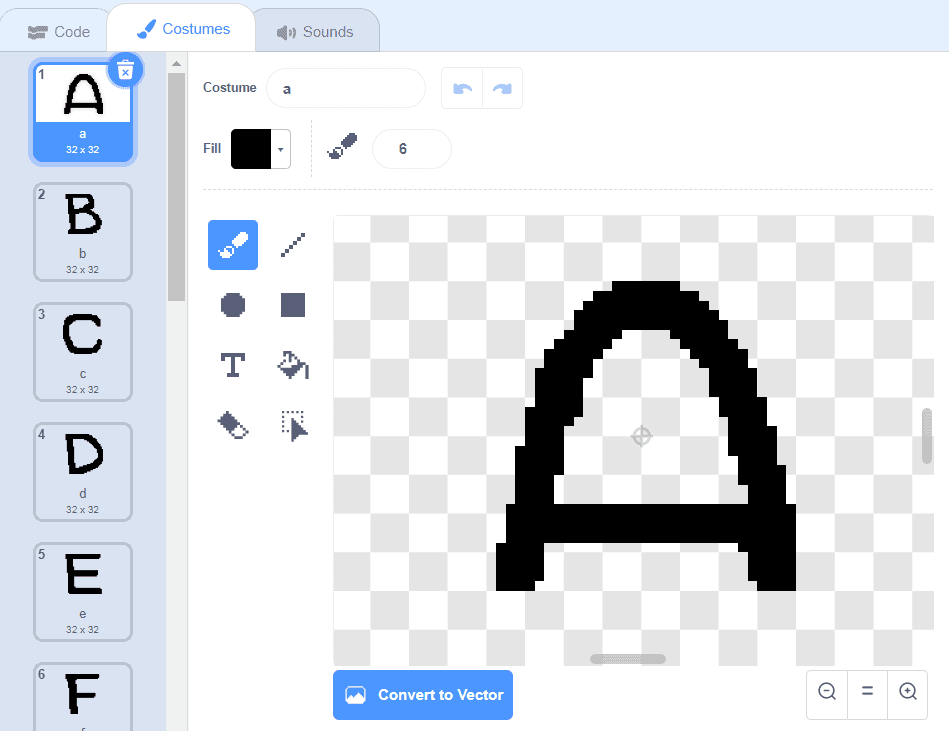Select the Brush tool

pos(232,244)
